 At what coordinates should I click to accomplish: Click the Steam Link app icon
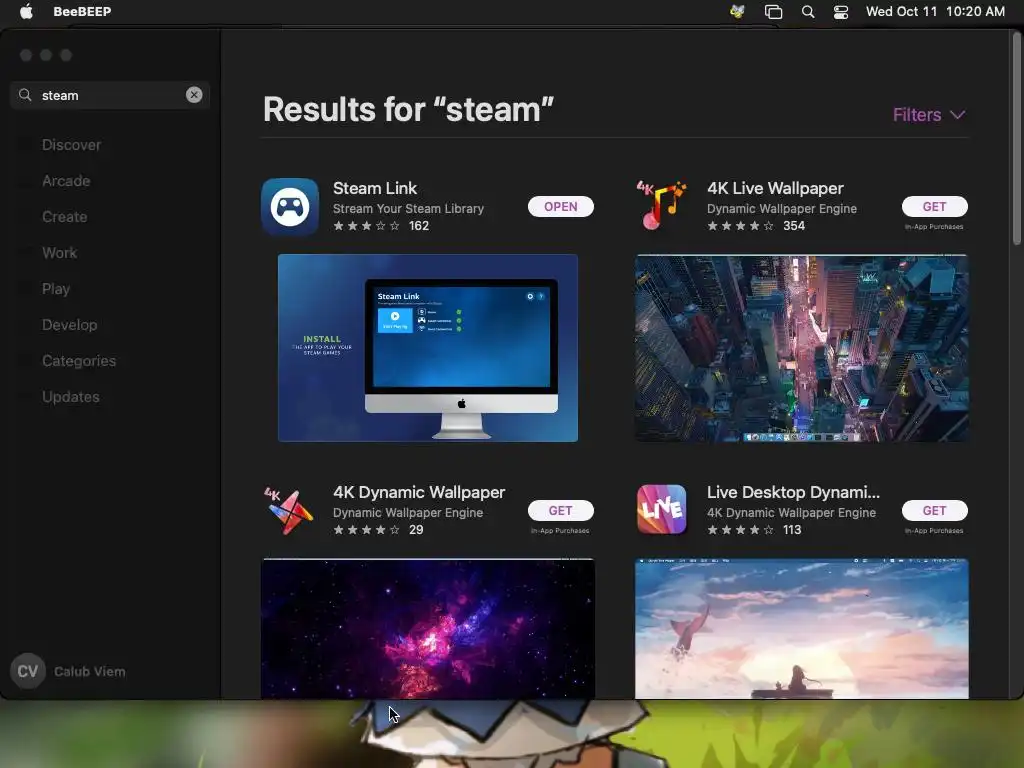[x=290, y=207]
